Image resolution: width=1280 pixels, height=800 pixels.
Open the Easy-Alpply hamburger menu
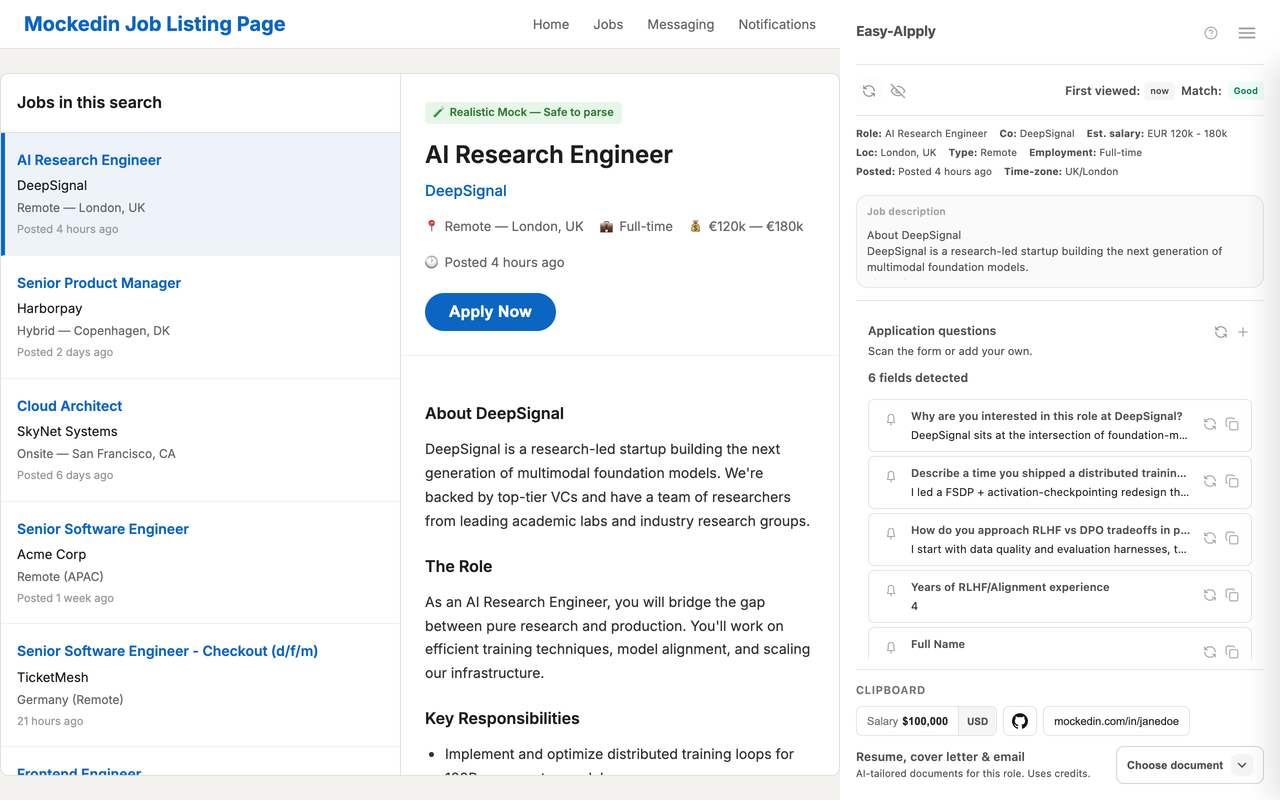point(1247,33)
